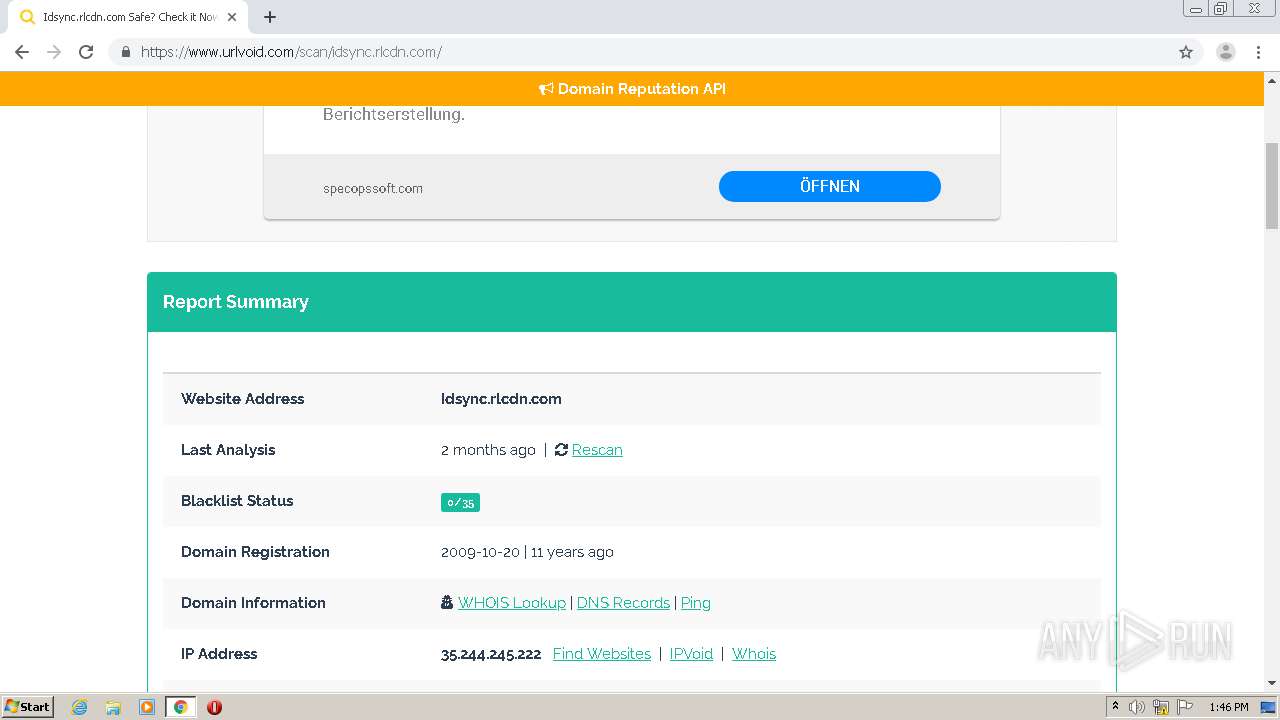Open File Explorer from taskbar

click(113, 707)
